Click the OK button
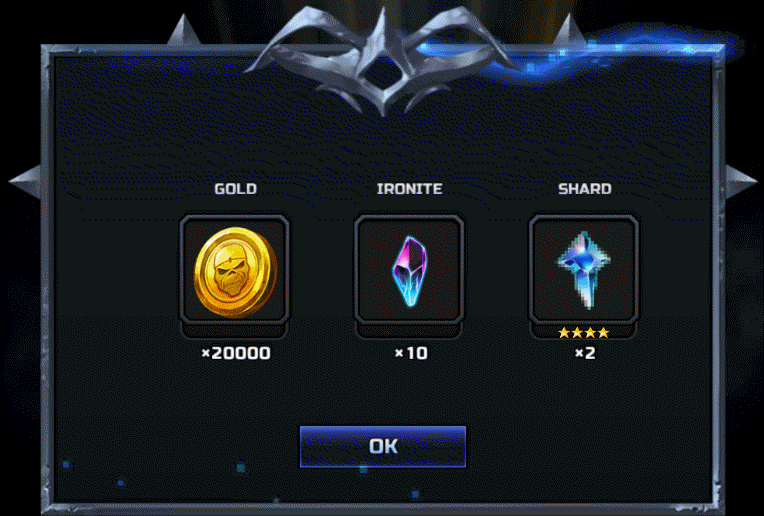Viewport: 764px width, 516px height. coord(382,446)
